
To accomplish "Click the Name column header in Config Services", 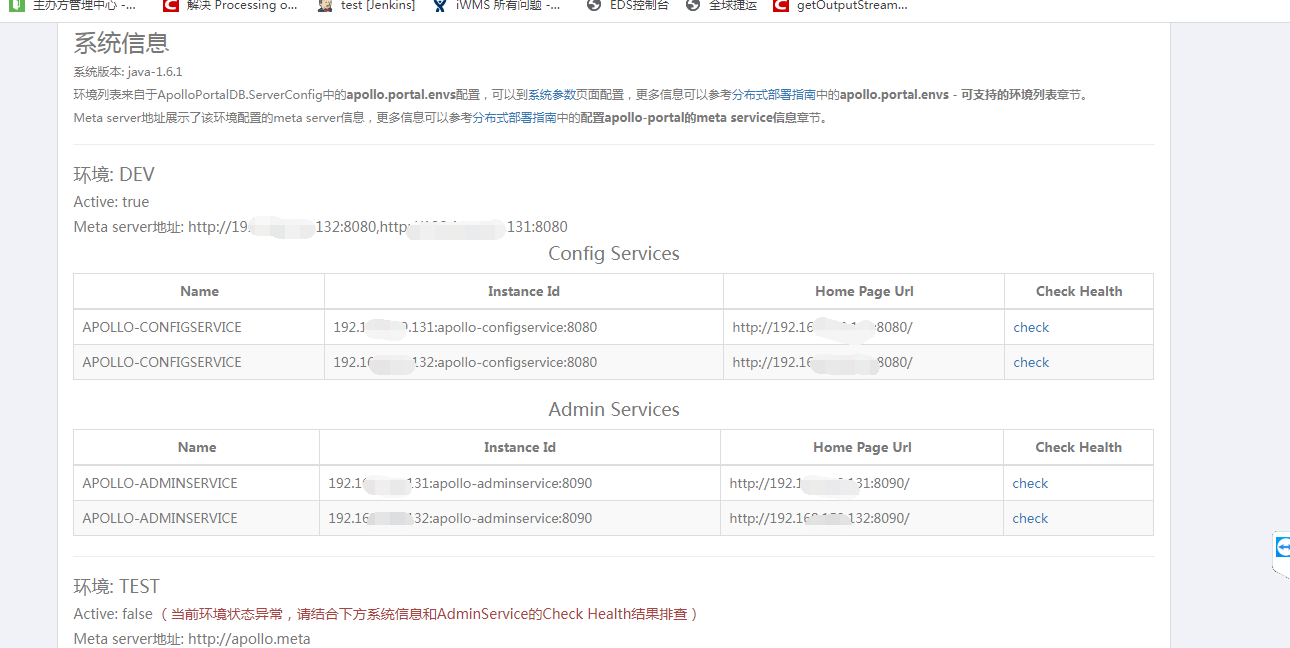I will pyautogui.click(x=199, y=290).
